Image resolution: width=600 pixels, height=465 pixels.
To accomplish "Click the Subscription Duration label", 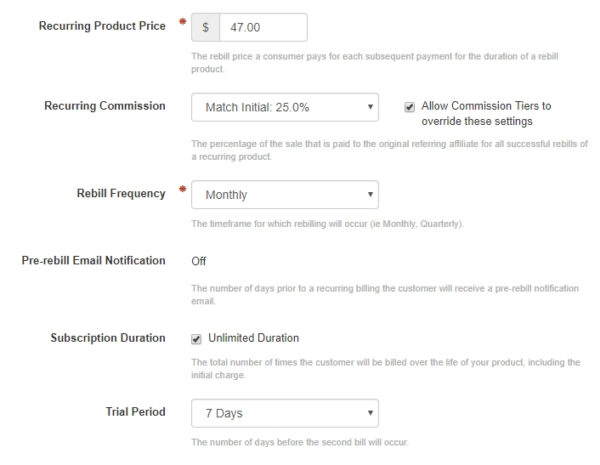I will coord(108,338).
